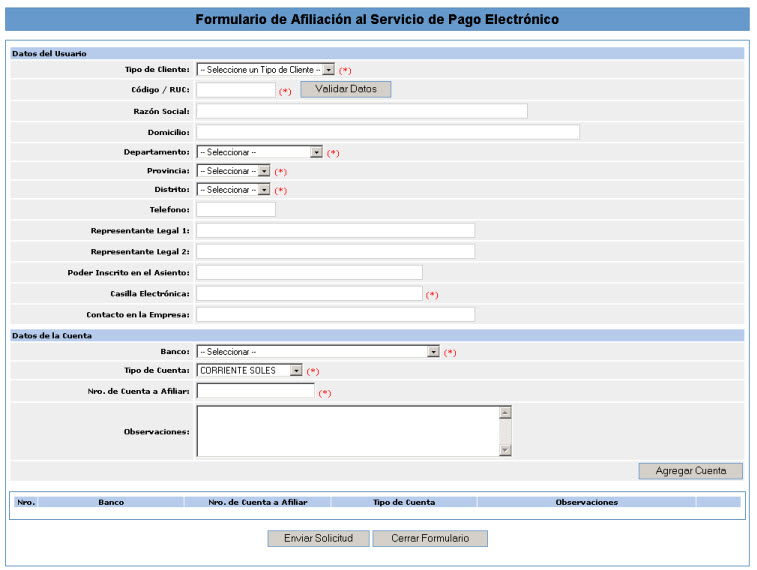
Task: Focus the Razón Social text field
Action: coord(362,111)
